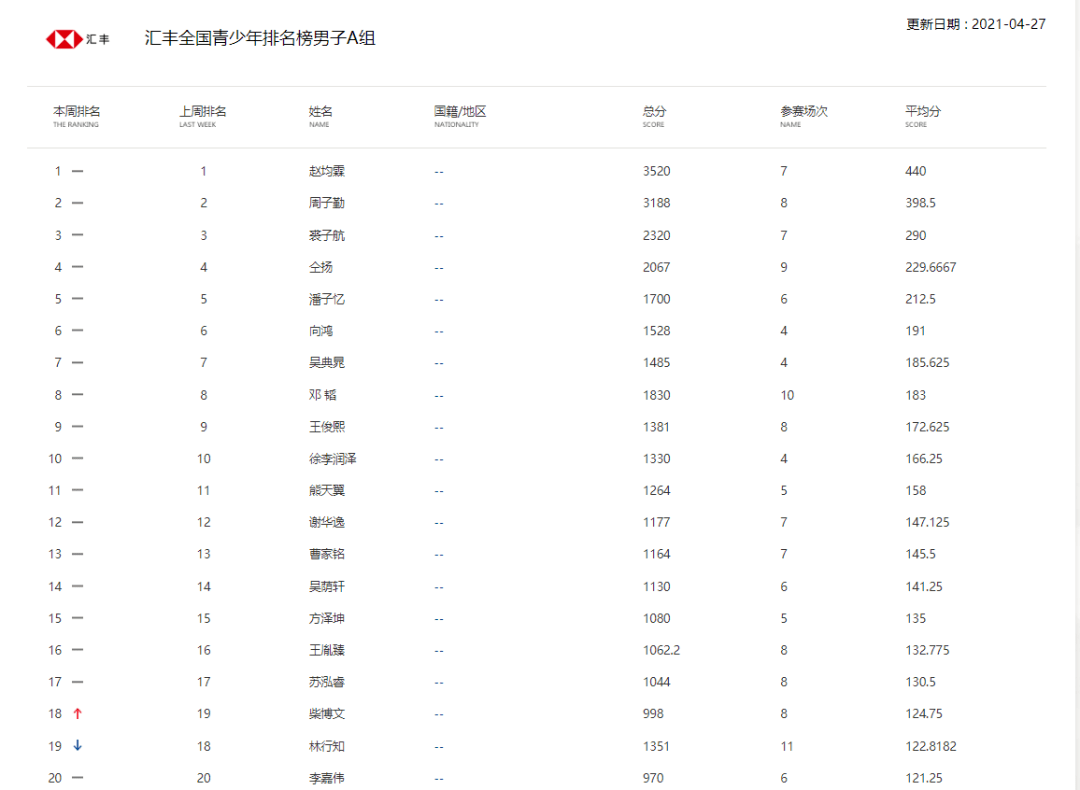Screen dimensions: 1080x790
Task: Click the HSBC hexagon logo
Action: pyautogui.click(x=63, y=39)
